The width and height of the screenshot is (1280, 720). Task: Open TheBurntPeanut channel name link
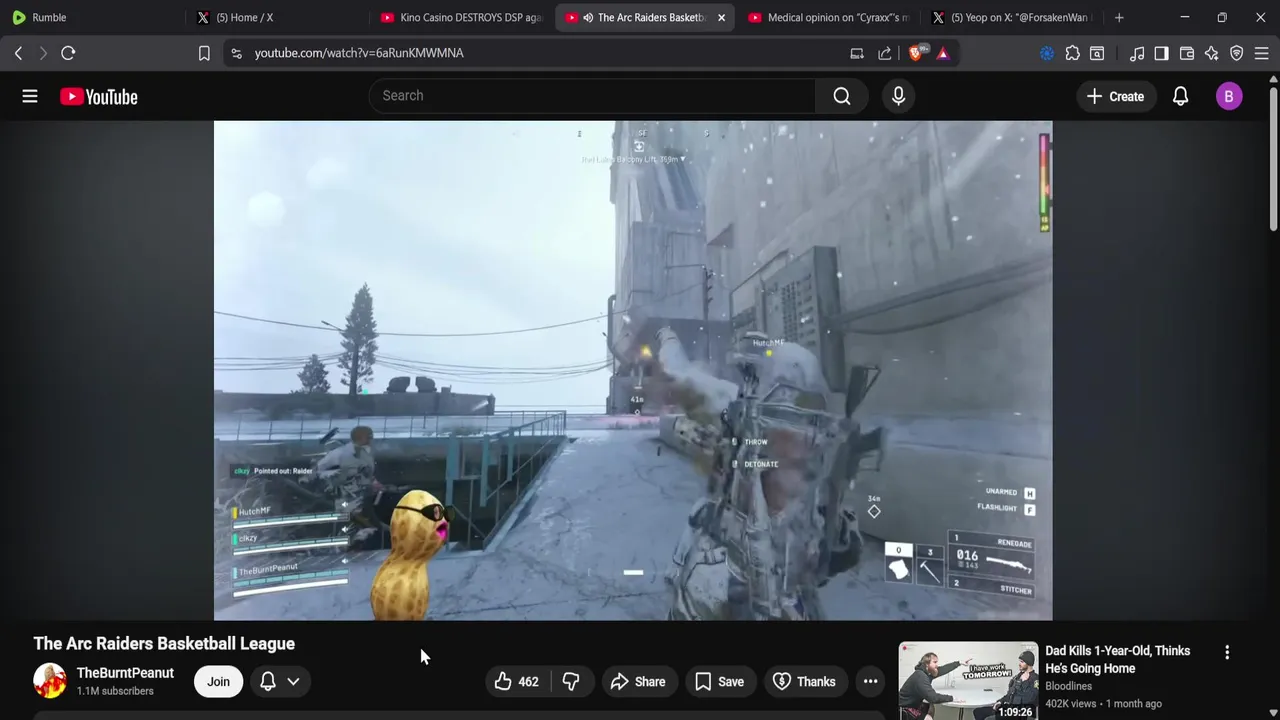125,673
